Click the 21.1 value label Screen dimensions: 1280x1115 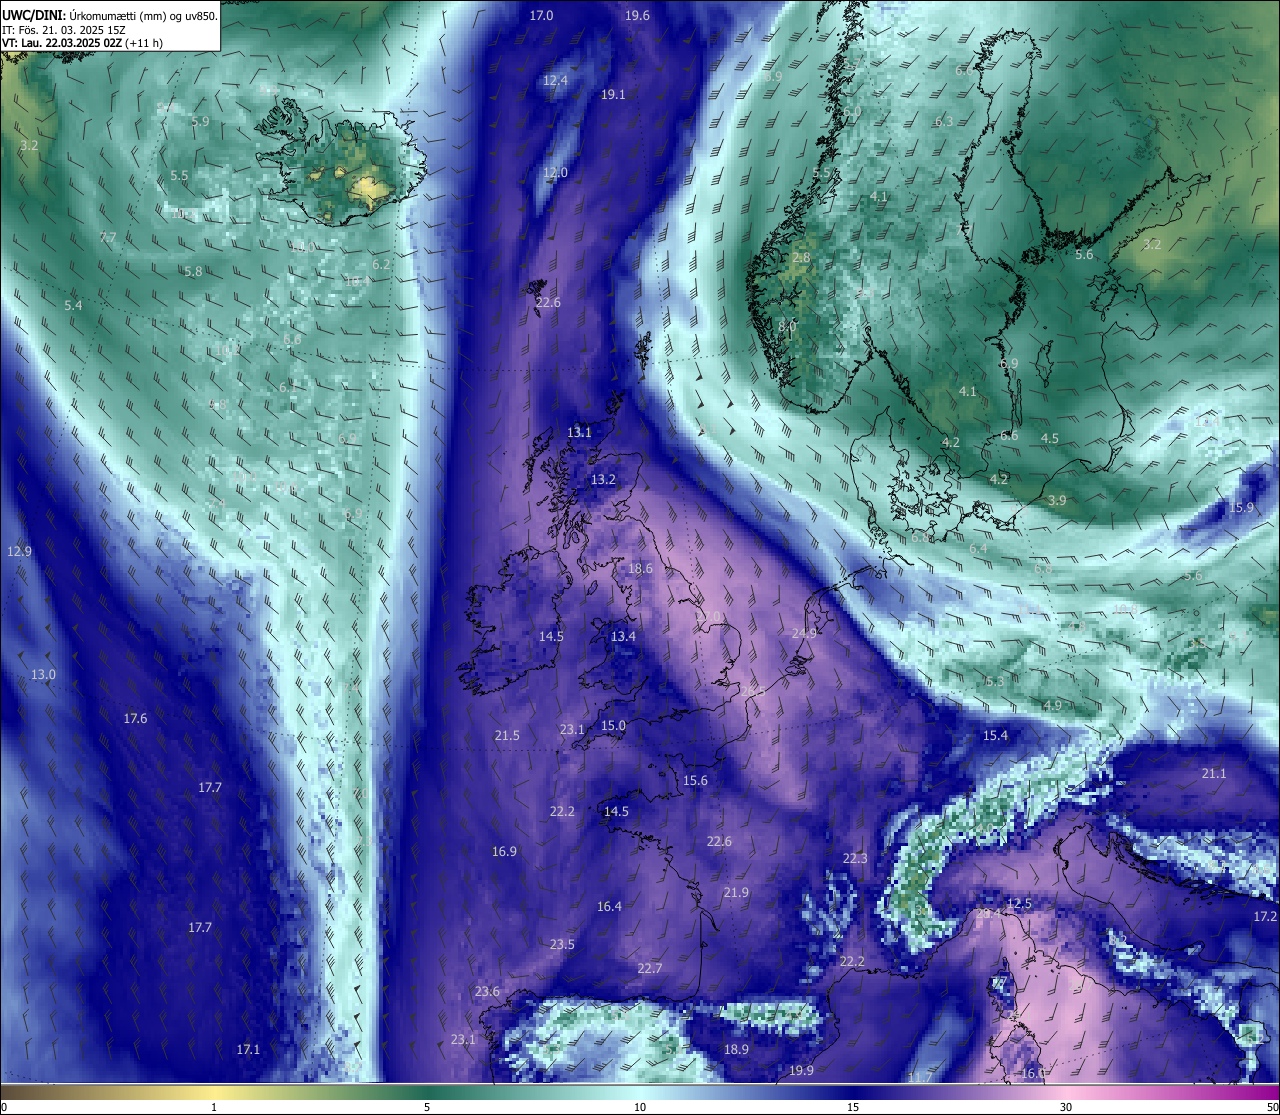1213,774
